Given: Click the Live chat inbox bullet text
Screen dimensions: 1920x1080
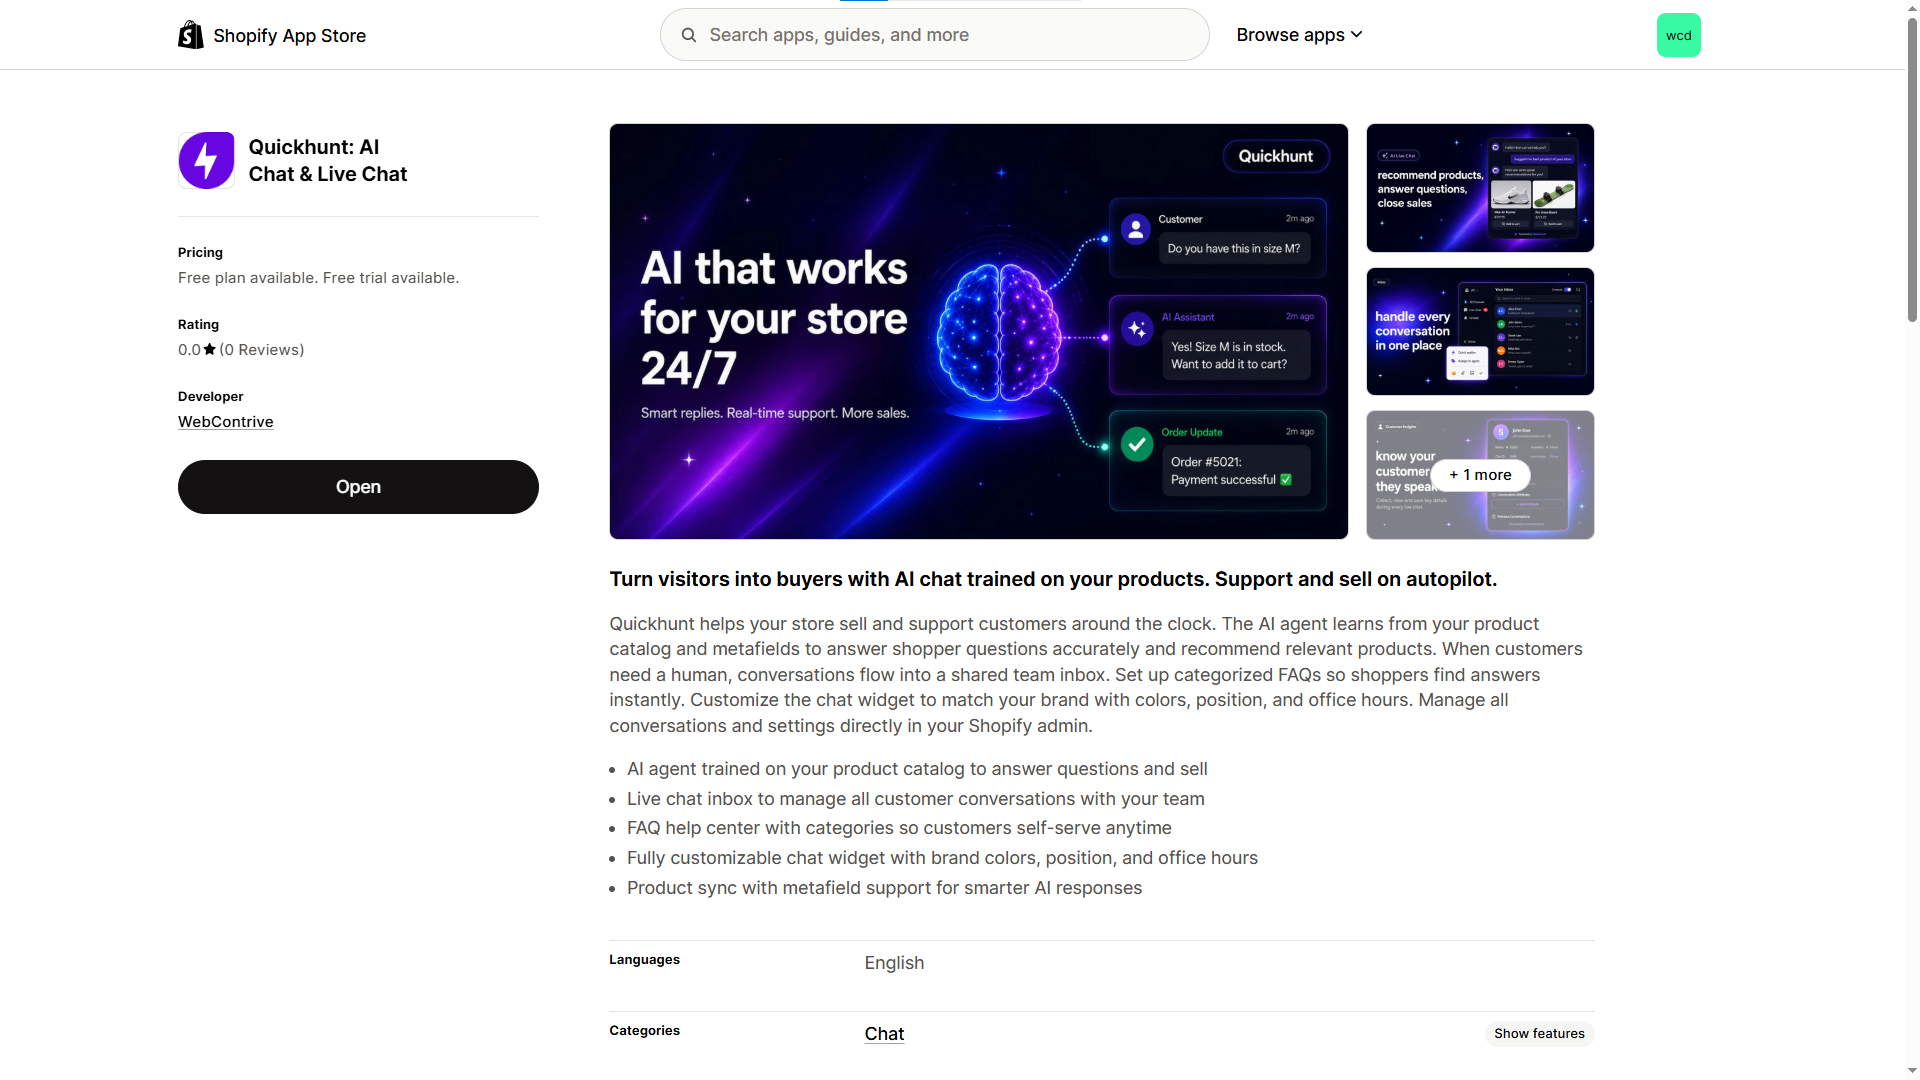Looking at the screenshot, I should tap(915, 799).
